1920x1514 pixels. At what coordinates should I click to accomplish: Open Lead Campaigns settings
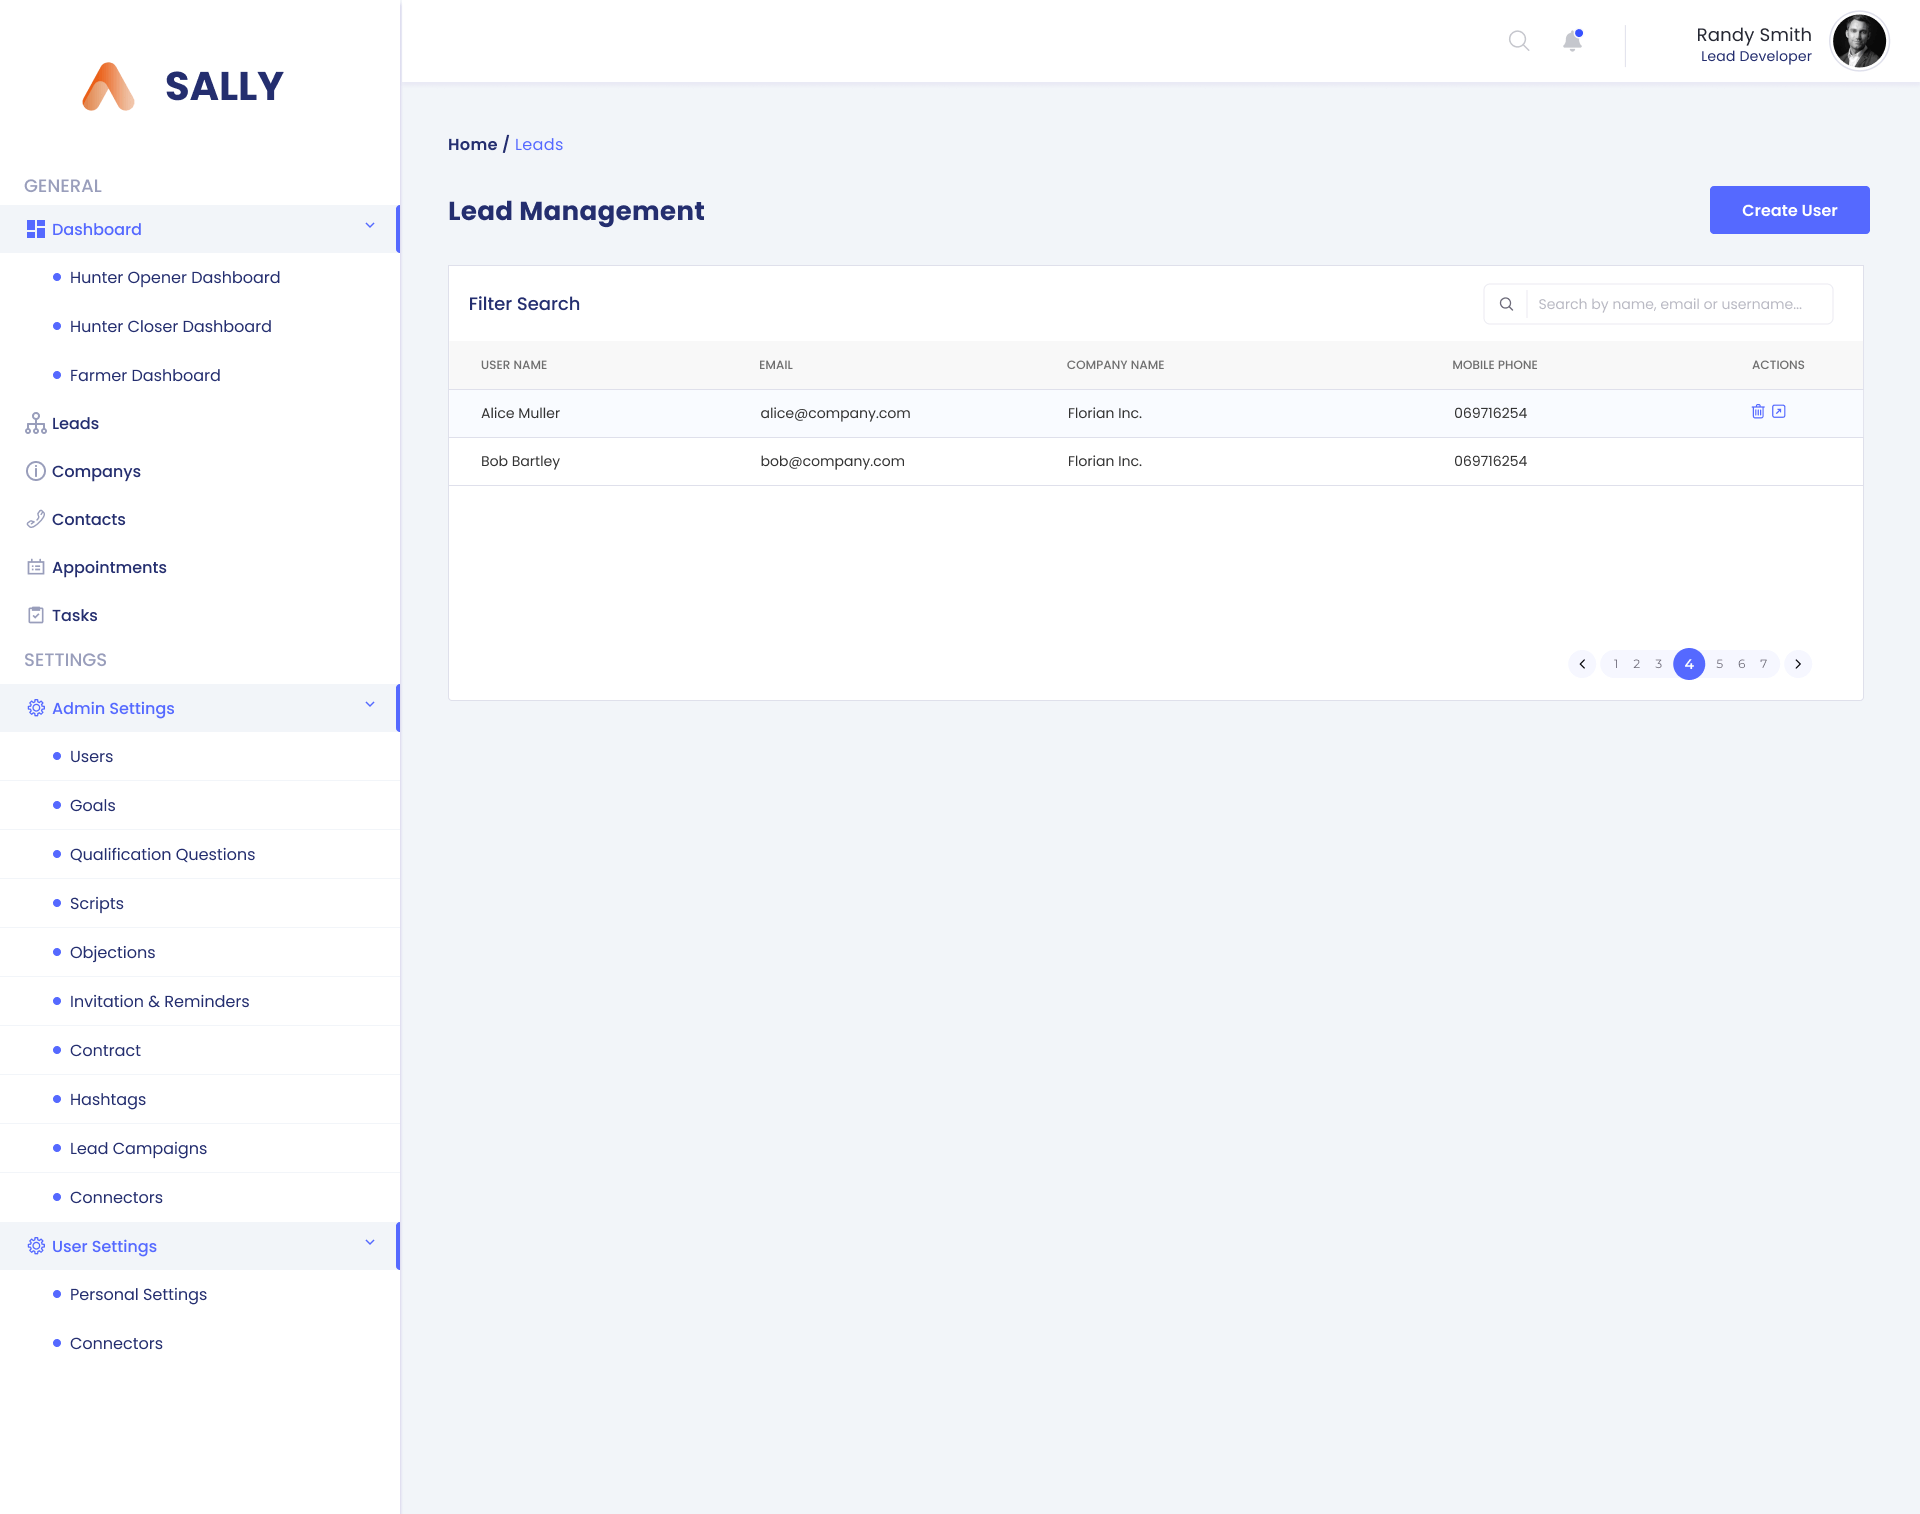pos(139,1148)
